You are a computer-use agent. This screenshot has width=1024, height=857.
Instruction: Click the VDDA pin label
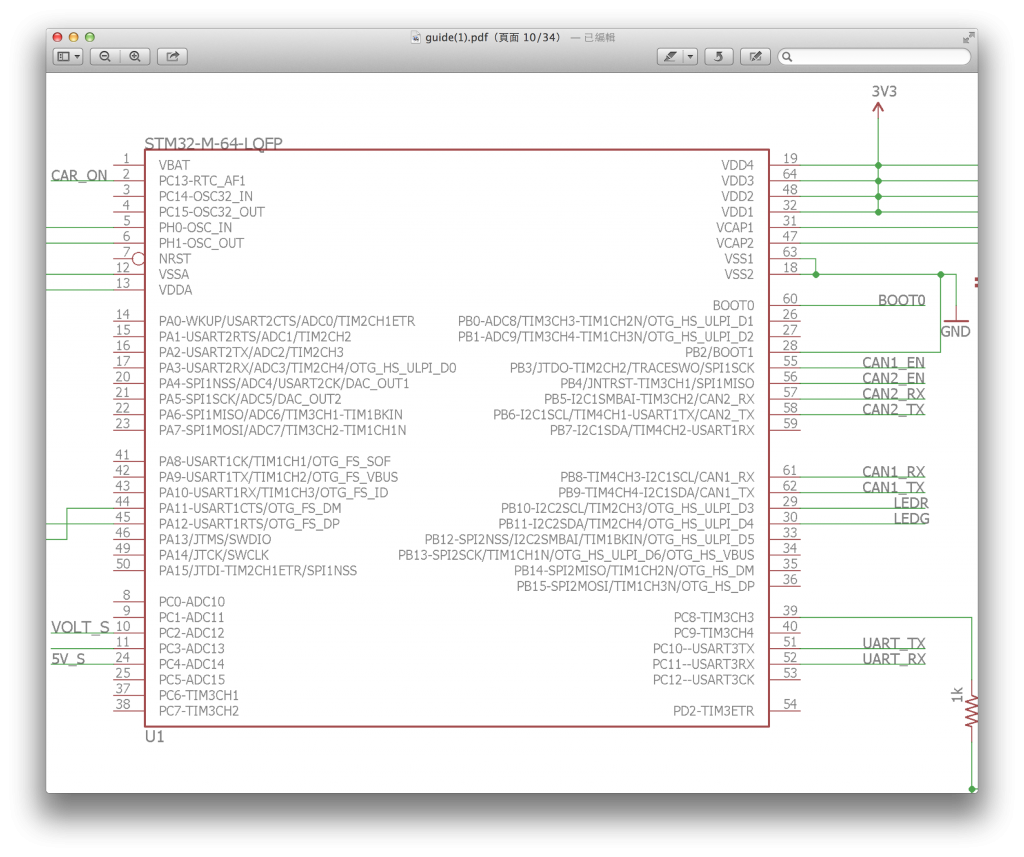pos(176,290)
